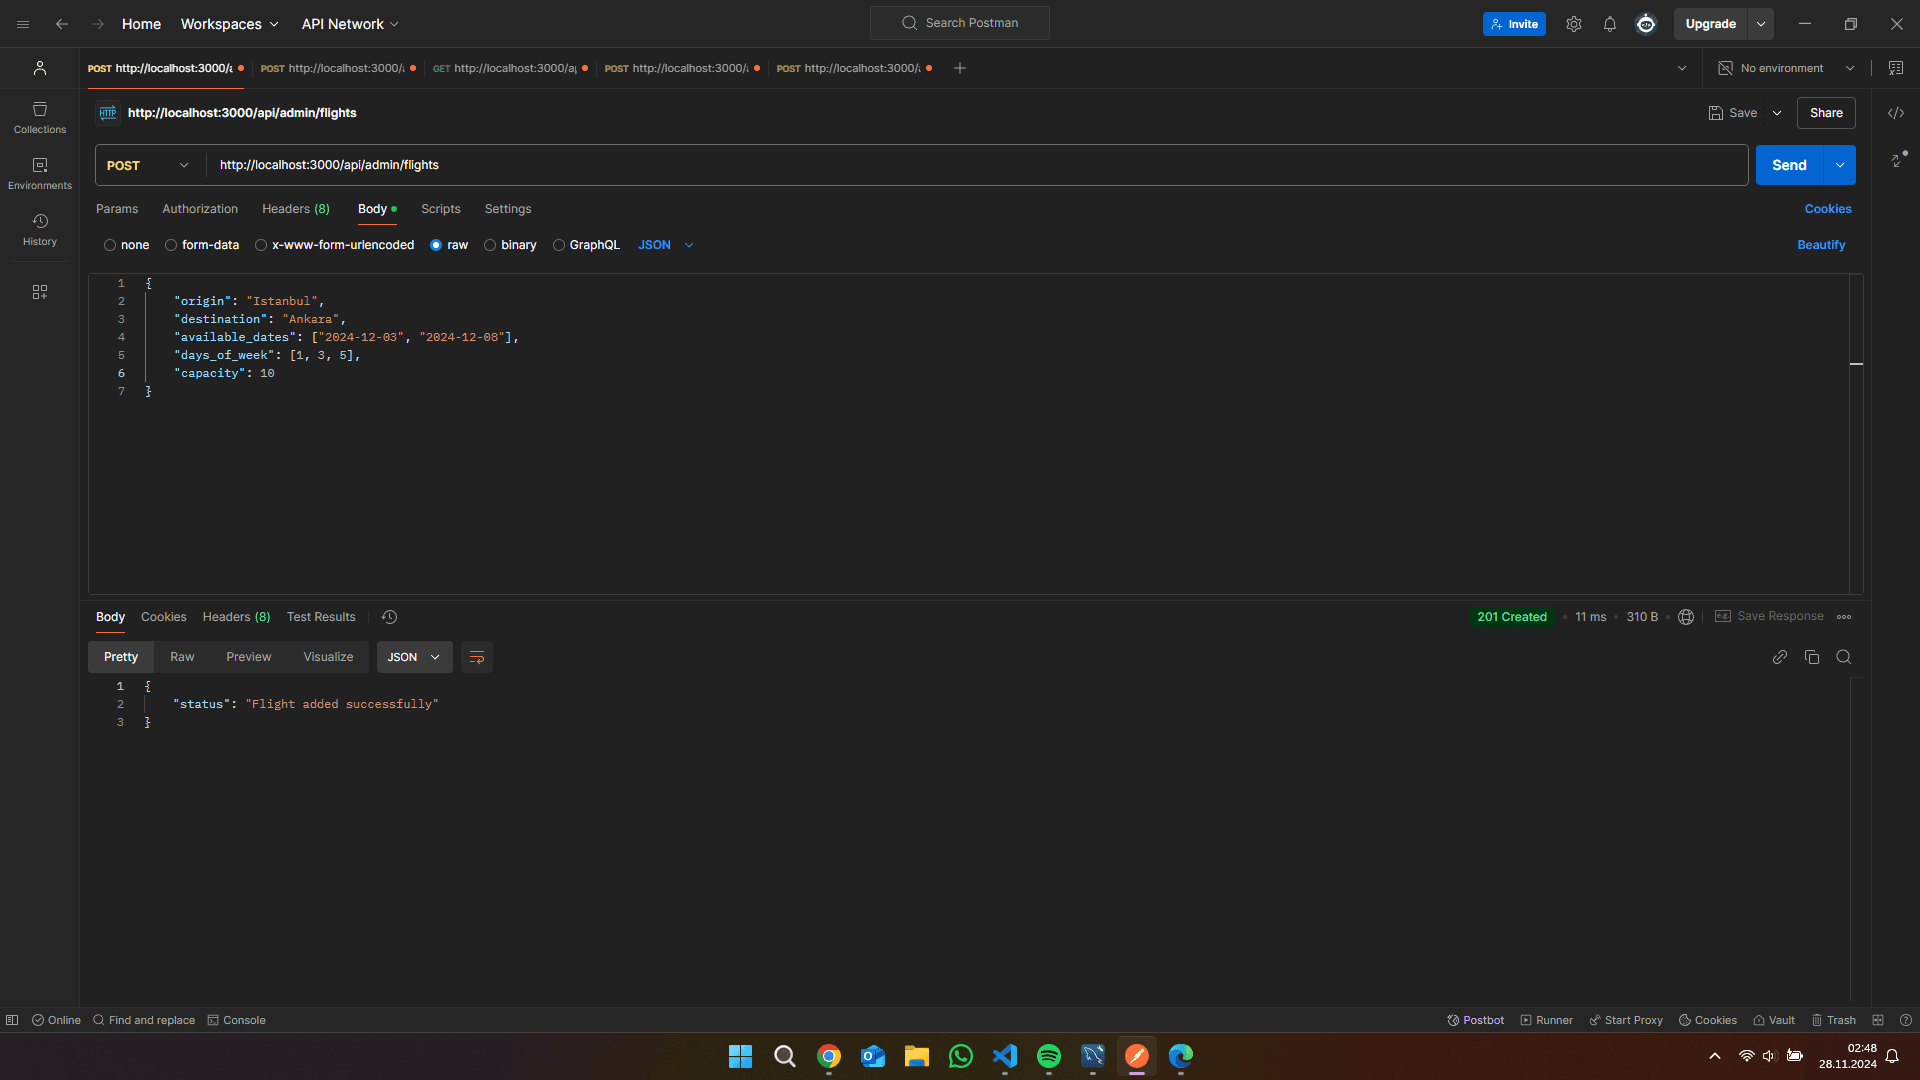
Task: Expand the No environment selector
Action: (1786, 68)
